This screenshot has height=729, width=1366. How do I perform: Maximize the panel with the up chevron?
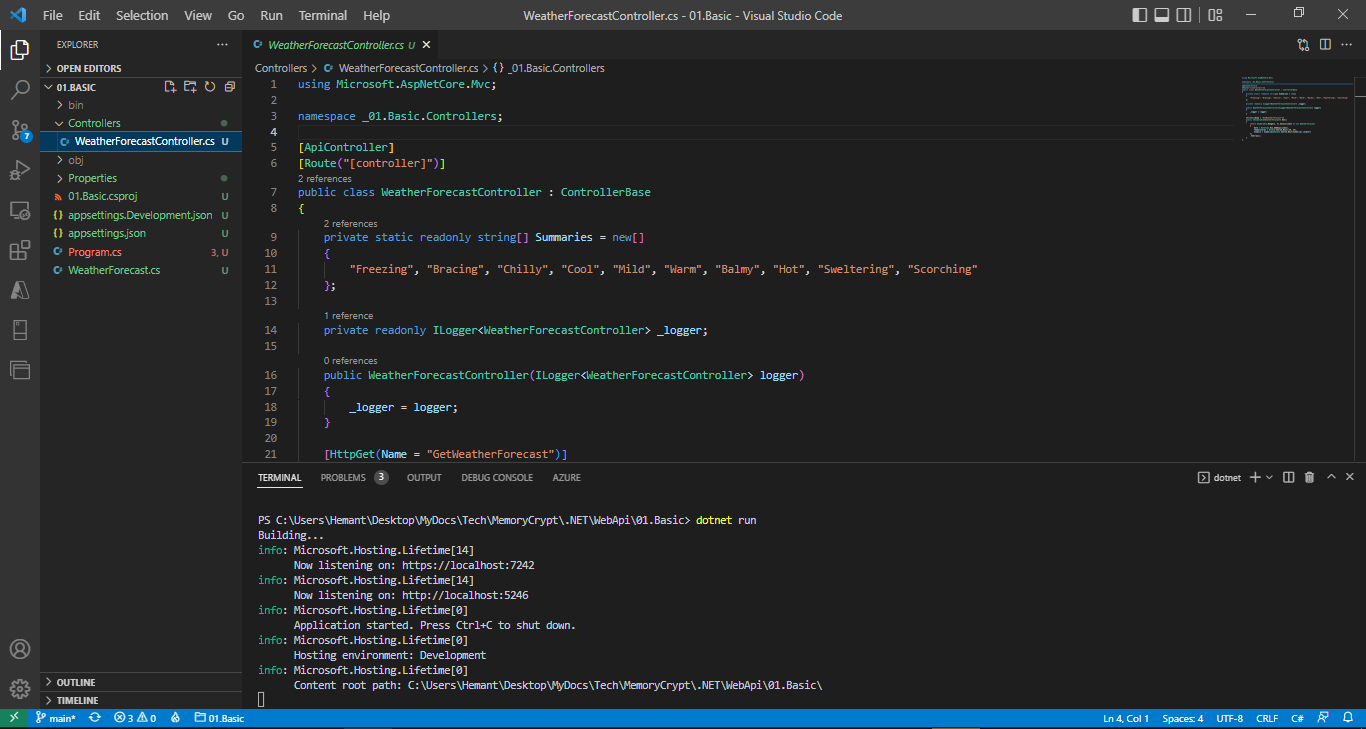pyautogui.click(x=1331, y=477)
